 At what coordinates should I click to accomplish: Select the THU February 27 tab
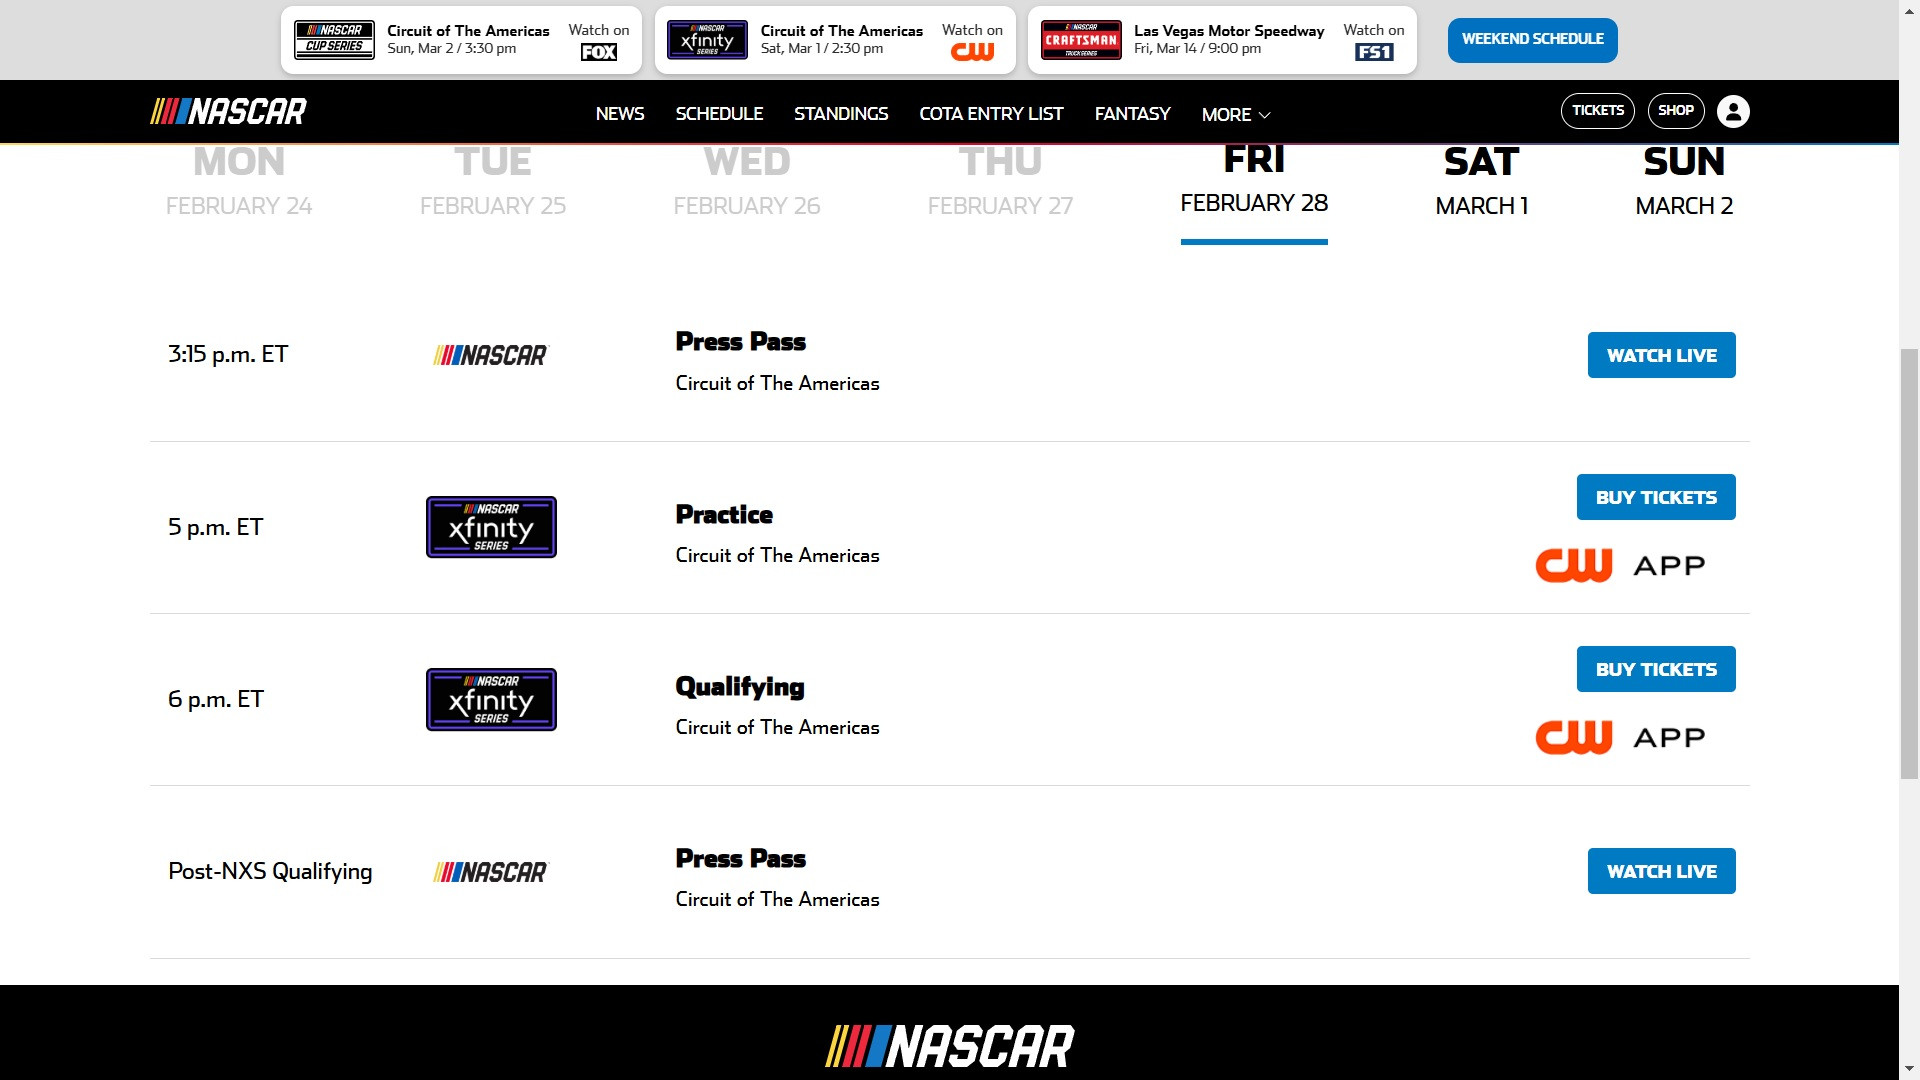[x=1000, y=181]
